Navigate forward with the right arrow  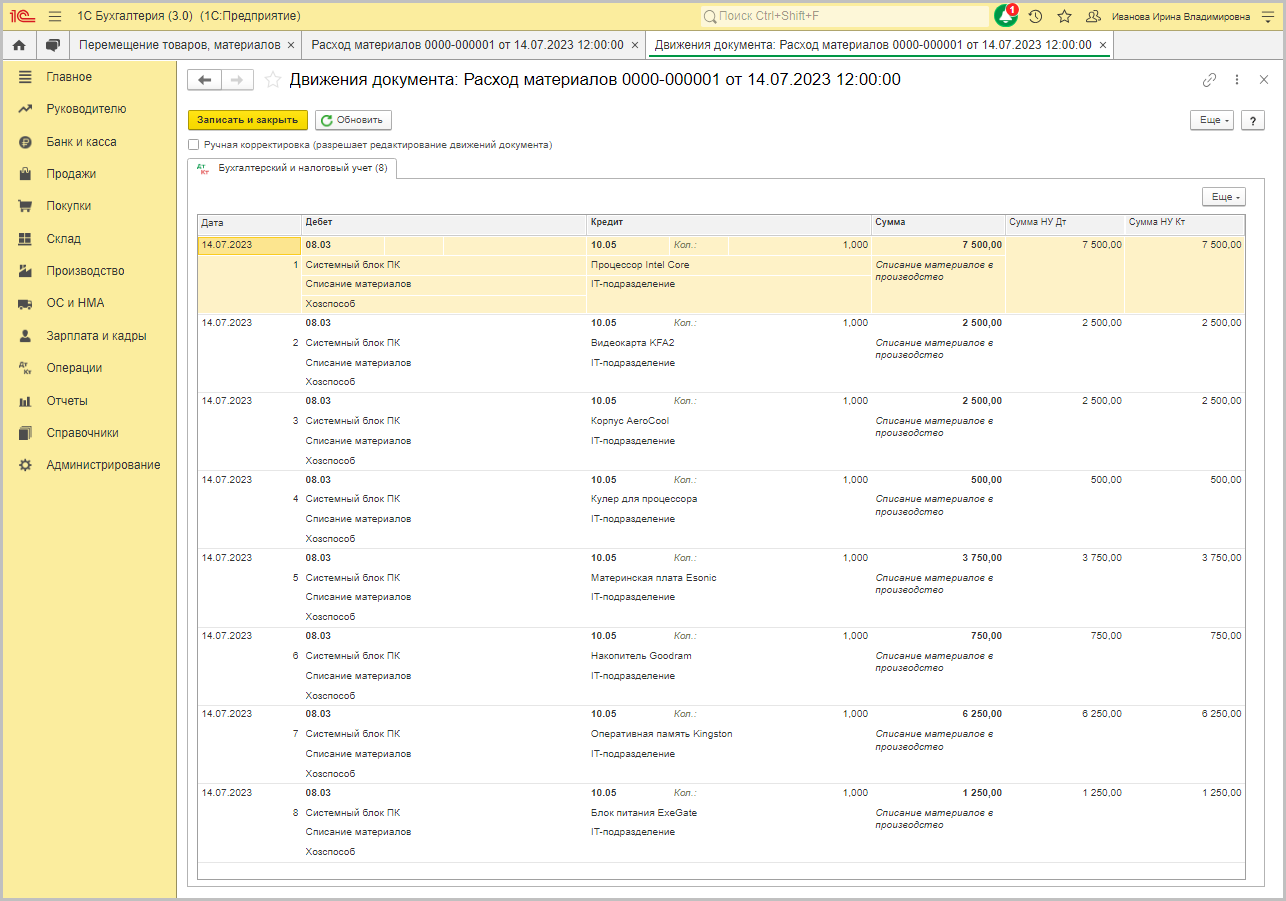tap(237, 80)
